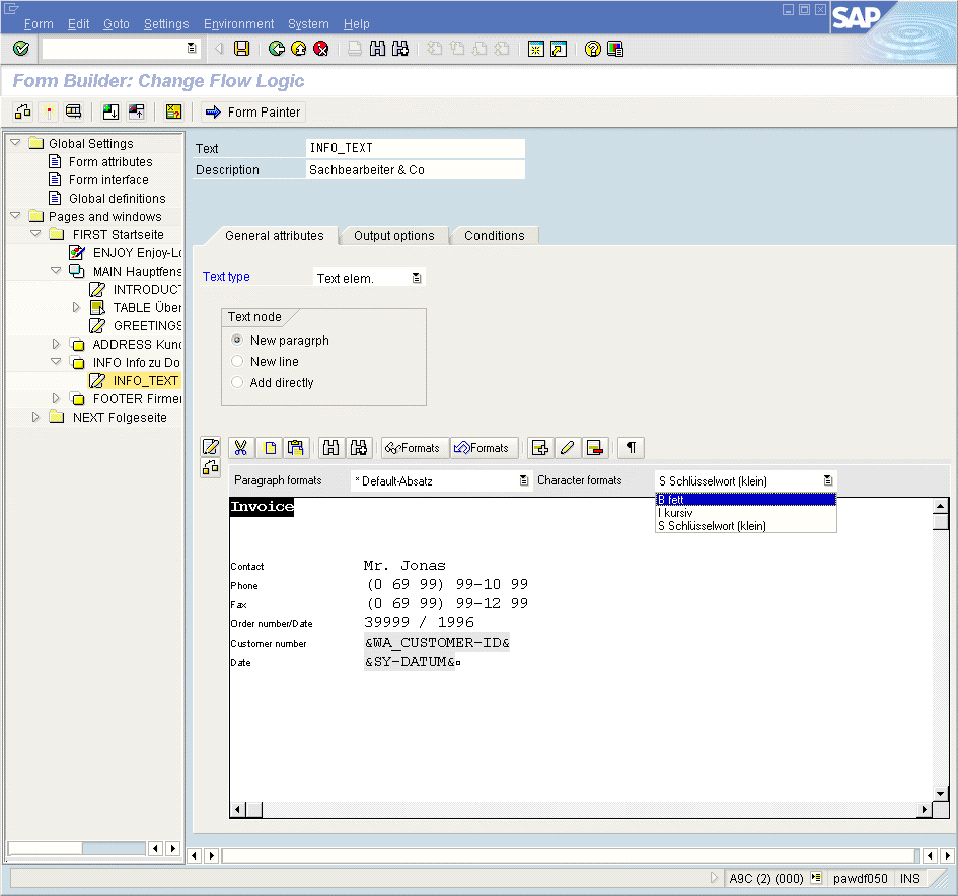Click the second Formats change button
This screenshot has width=958, height=896.
[483, 448]
